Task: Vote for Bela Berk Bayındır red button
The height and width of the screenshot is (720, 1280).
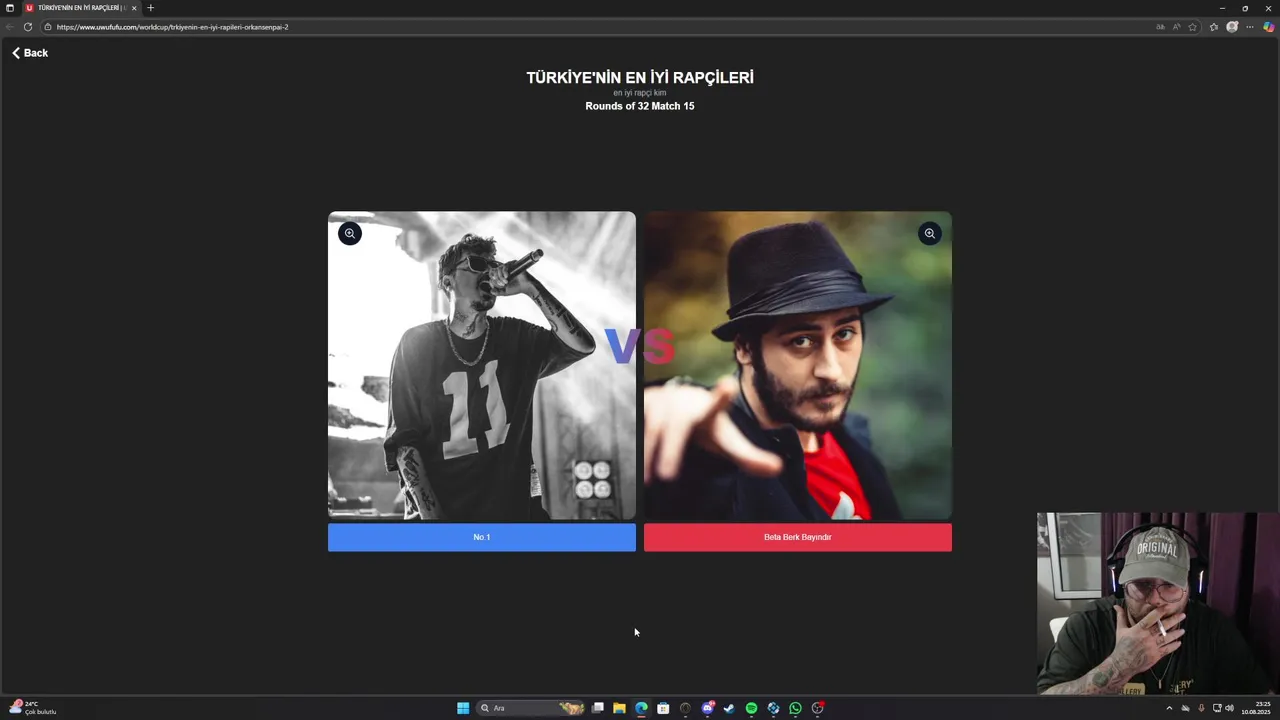Action: 798,537
